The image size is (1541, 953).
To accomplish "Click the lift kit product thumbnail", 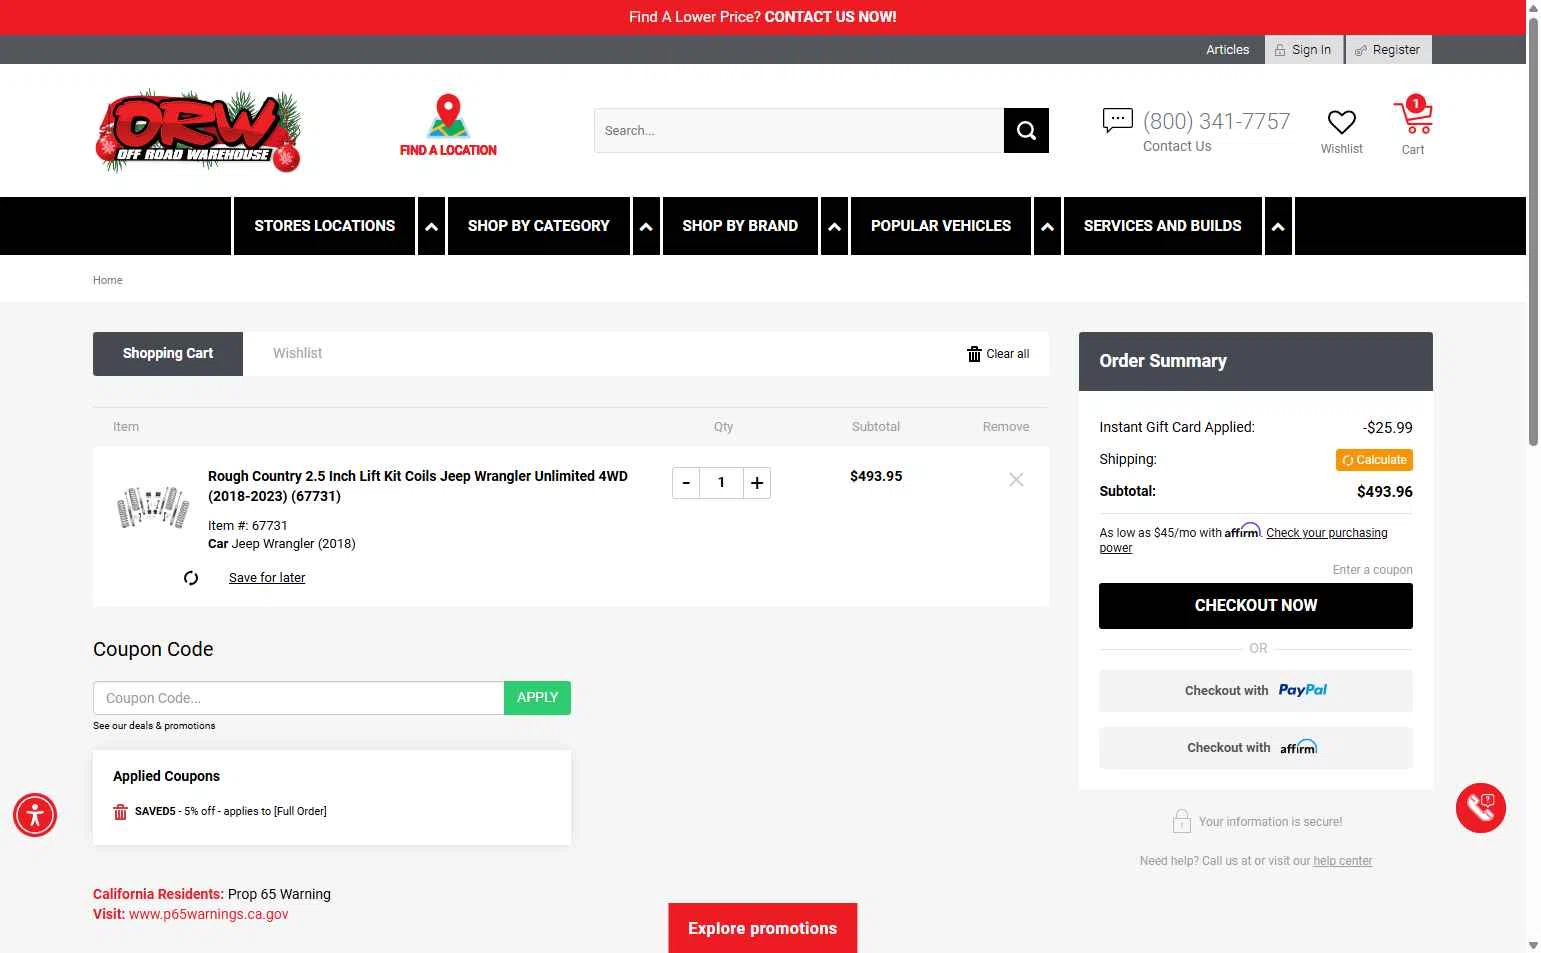I will [153, 507].
